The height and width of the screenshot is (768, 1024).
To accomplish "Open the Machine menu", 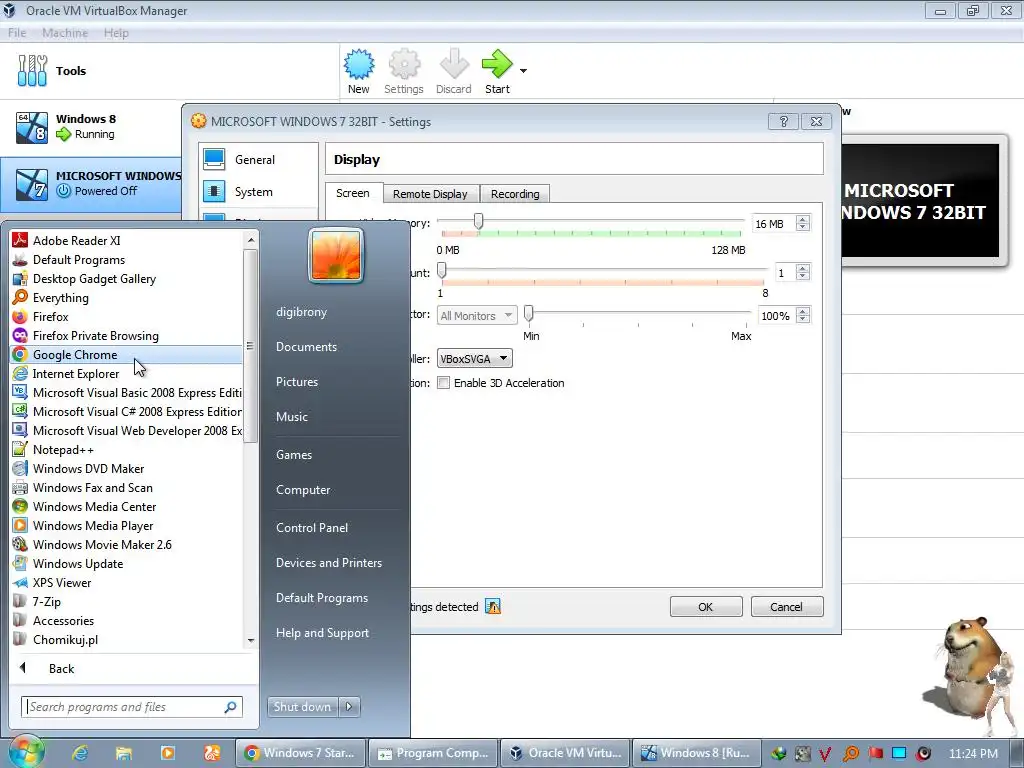I will tap(65, 33).
